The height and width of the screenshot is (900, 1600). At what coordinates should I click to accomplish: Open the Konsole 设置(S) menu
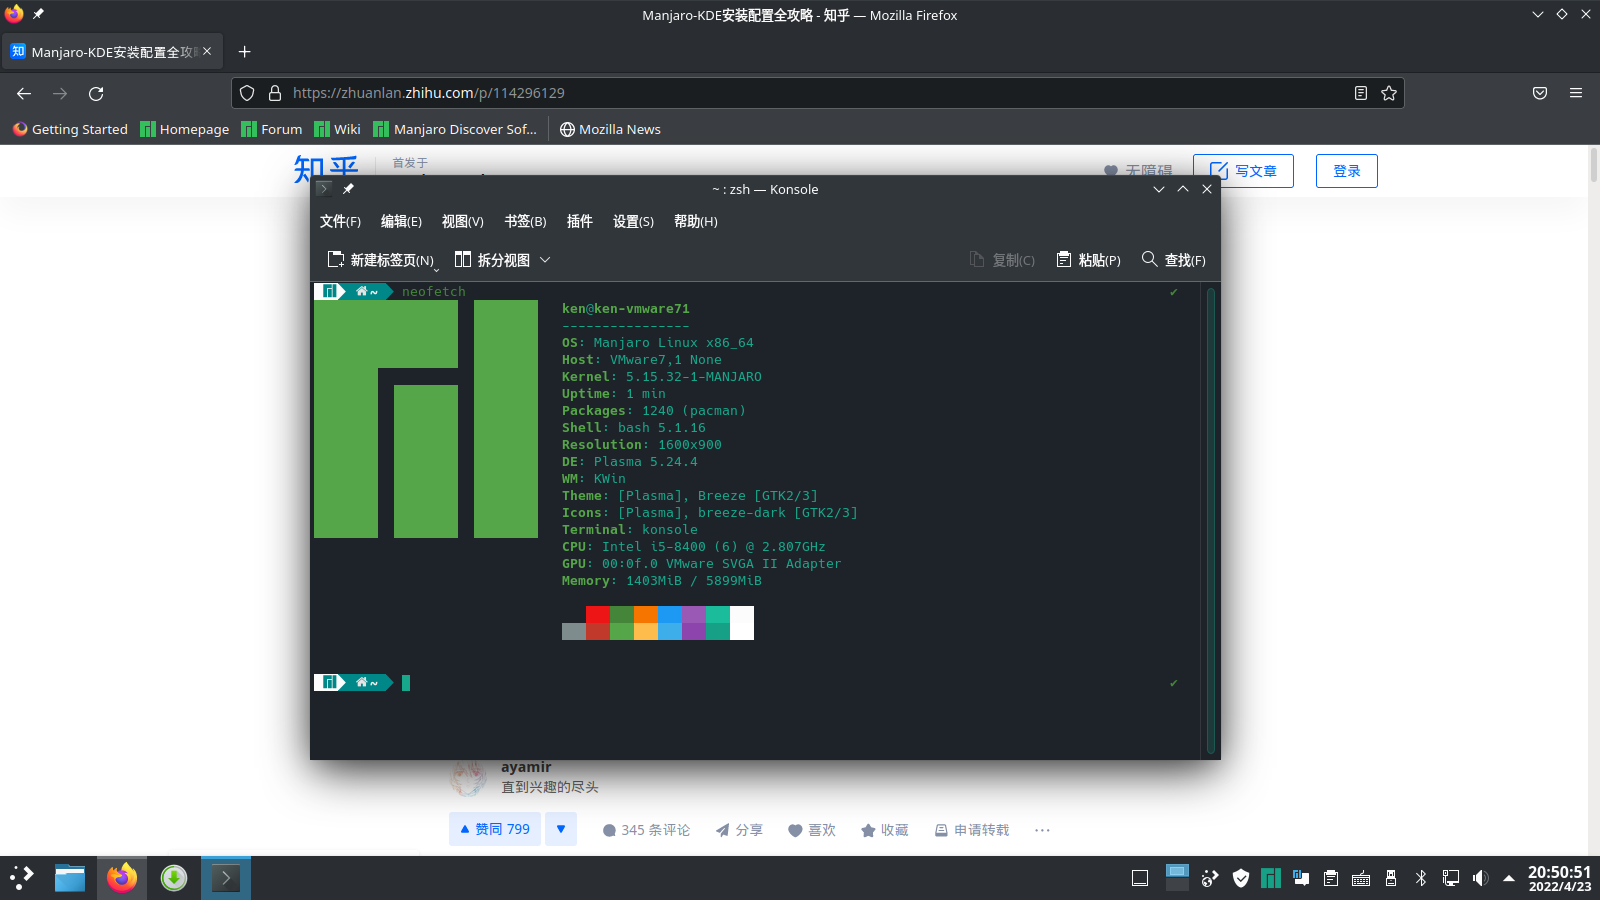[x=633, y=221]
